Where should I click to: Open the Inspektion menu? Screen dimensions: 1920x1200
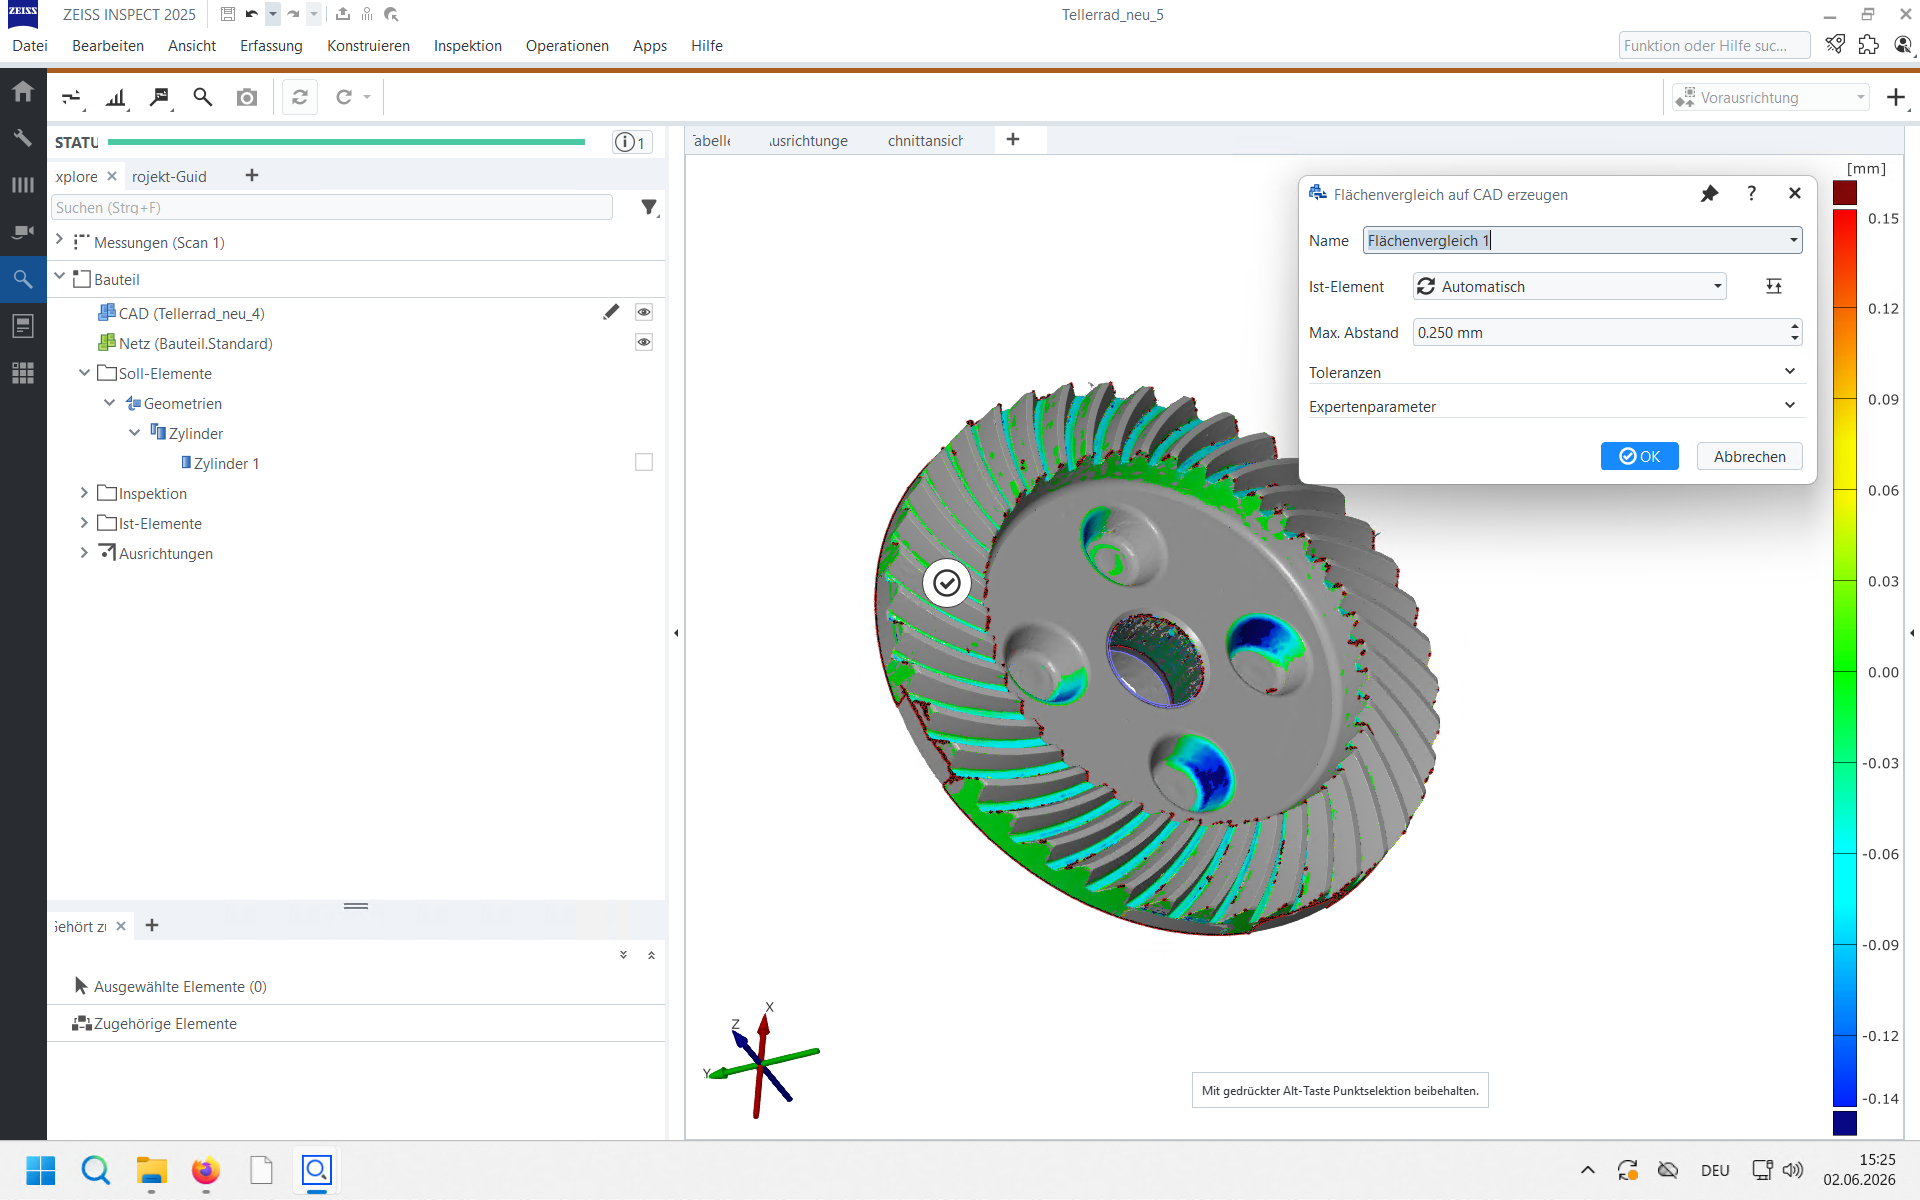pos(468,46)
